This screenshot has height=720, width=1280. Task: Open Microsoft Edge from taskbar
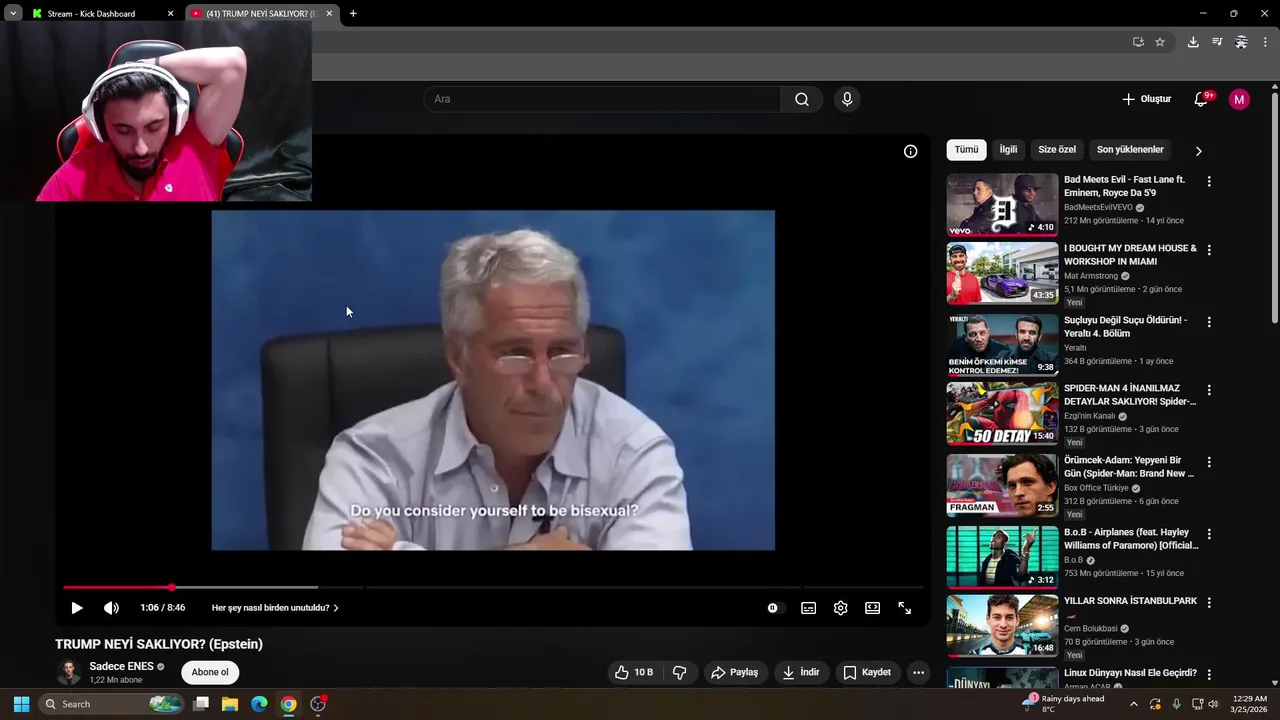259,704
